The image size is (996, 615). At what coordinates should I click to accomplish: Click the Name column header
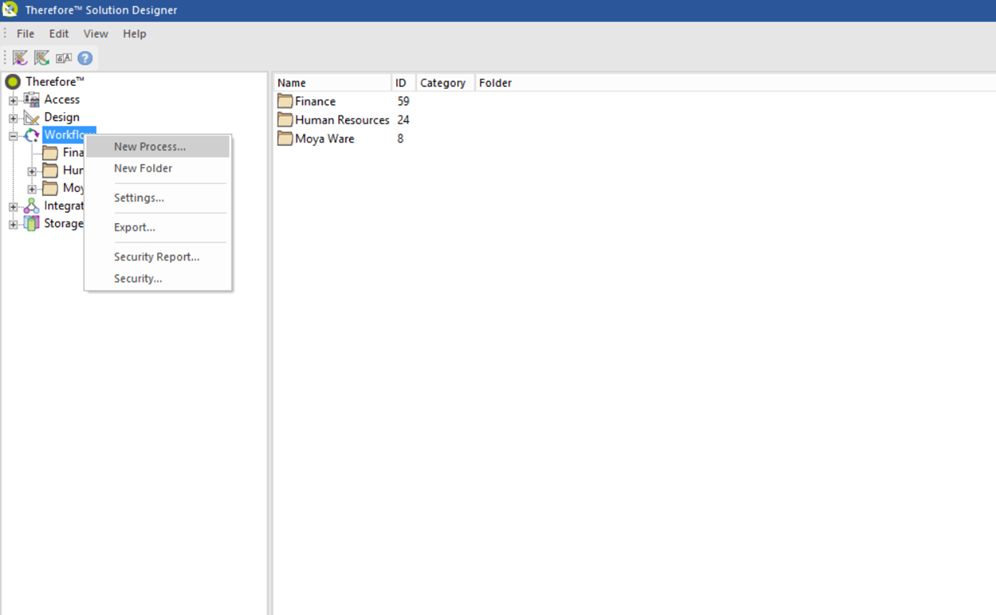point(292,82)
